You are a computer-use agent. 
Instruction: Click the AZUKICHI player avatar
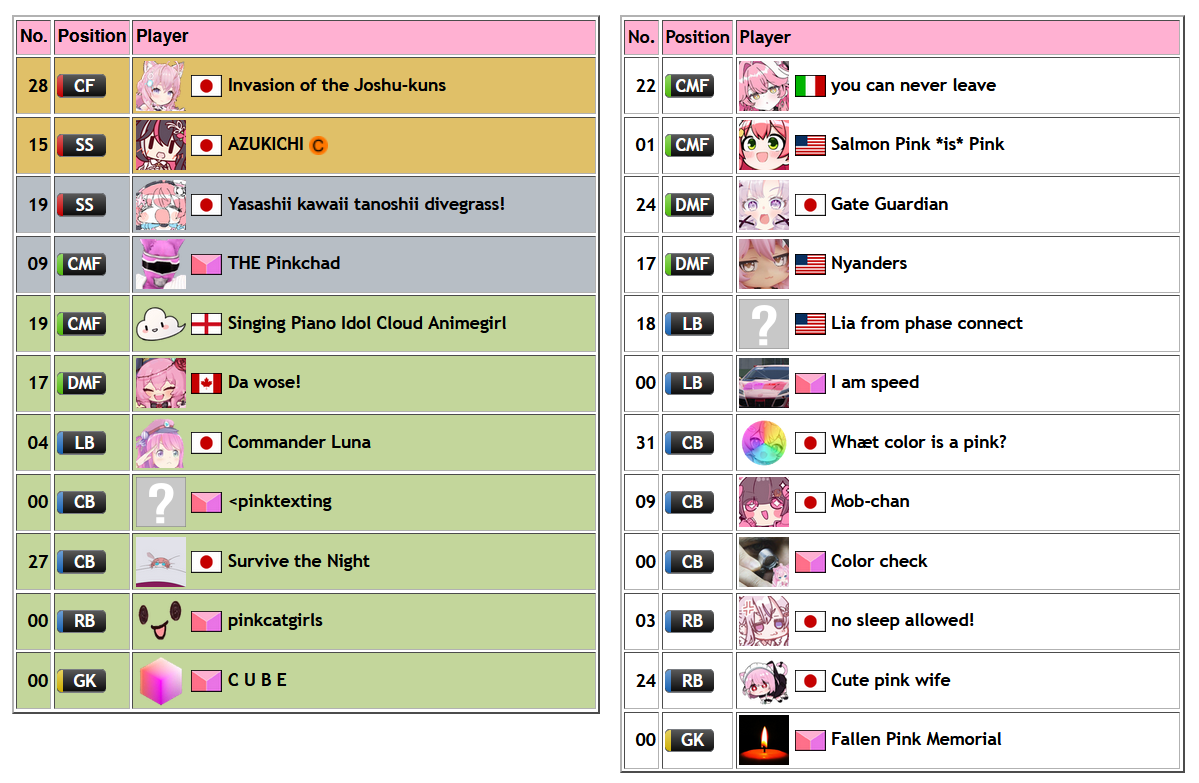(161, 145)
